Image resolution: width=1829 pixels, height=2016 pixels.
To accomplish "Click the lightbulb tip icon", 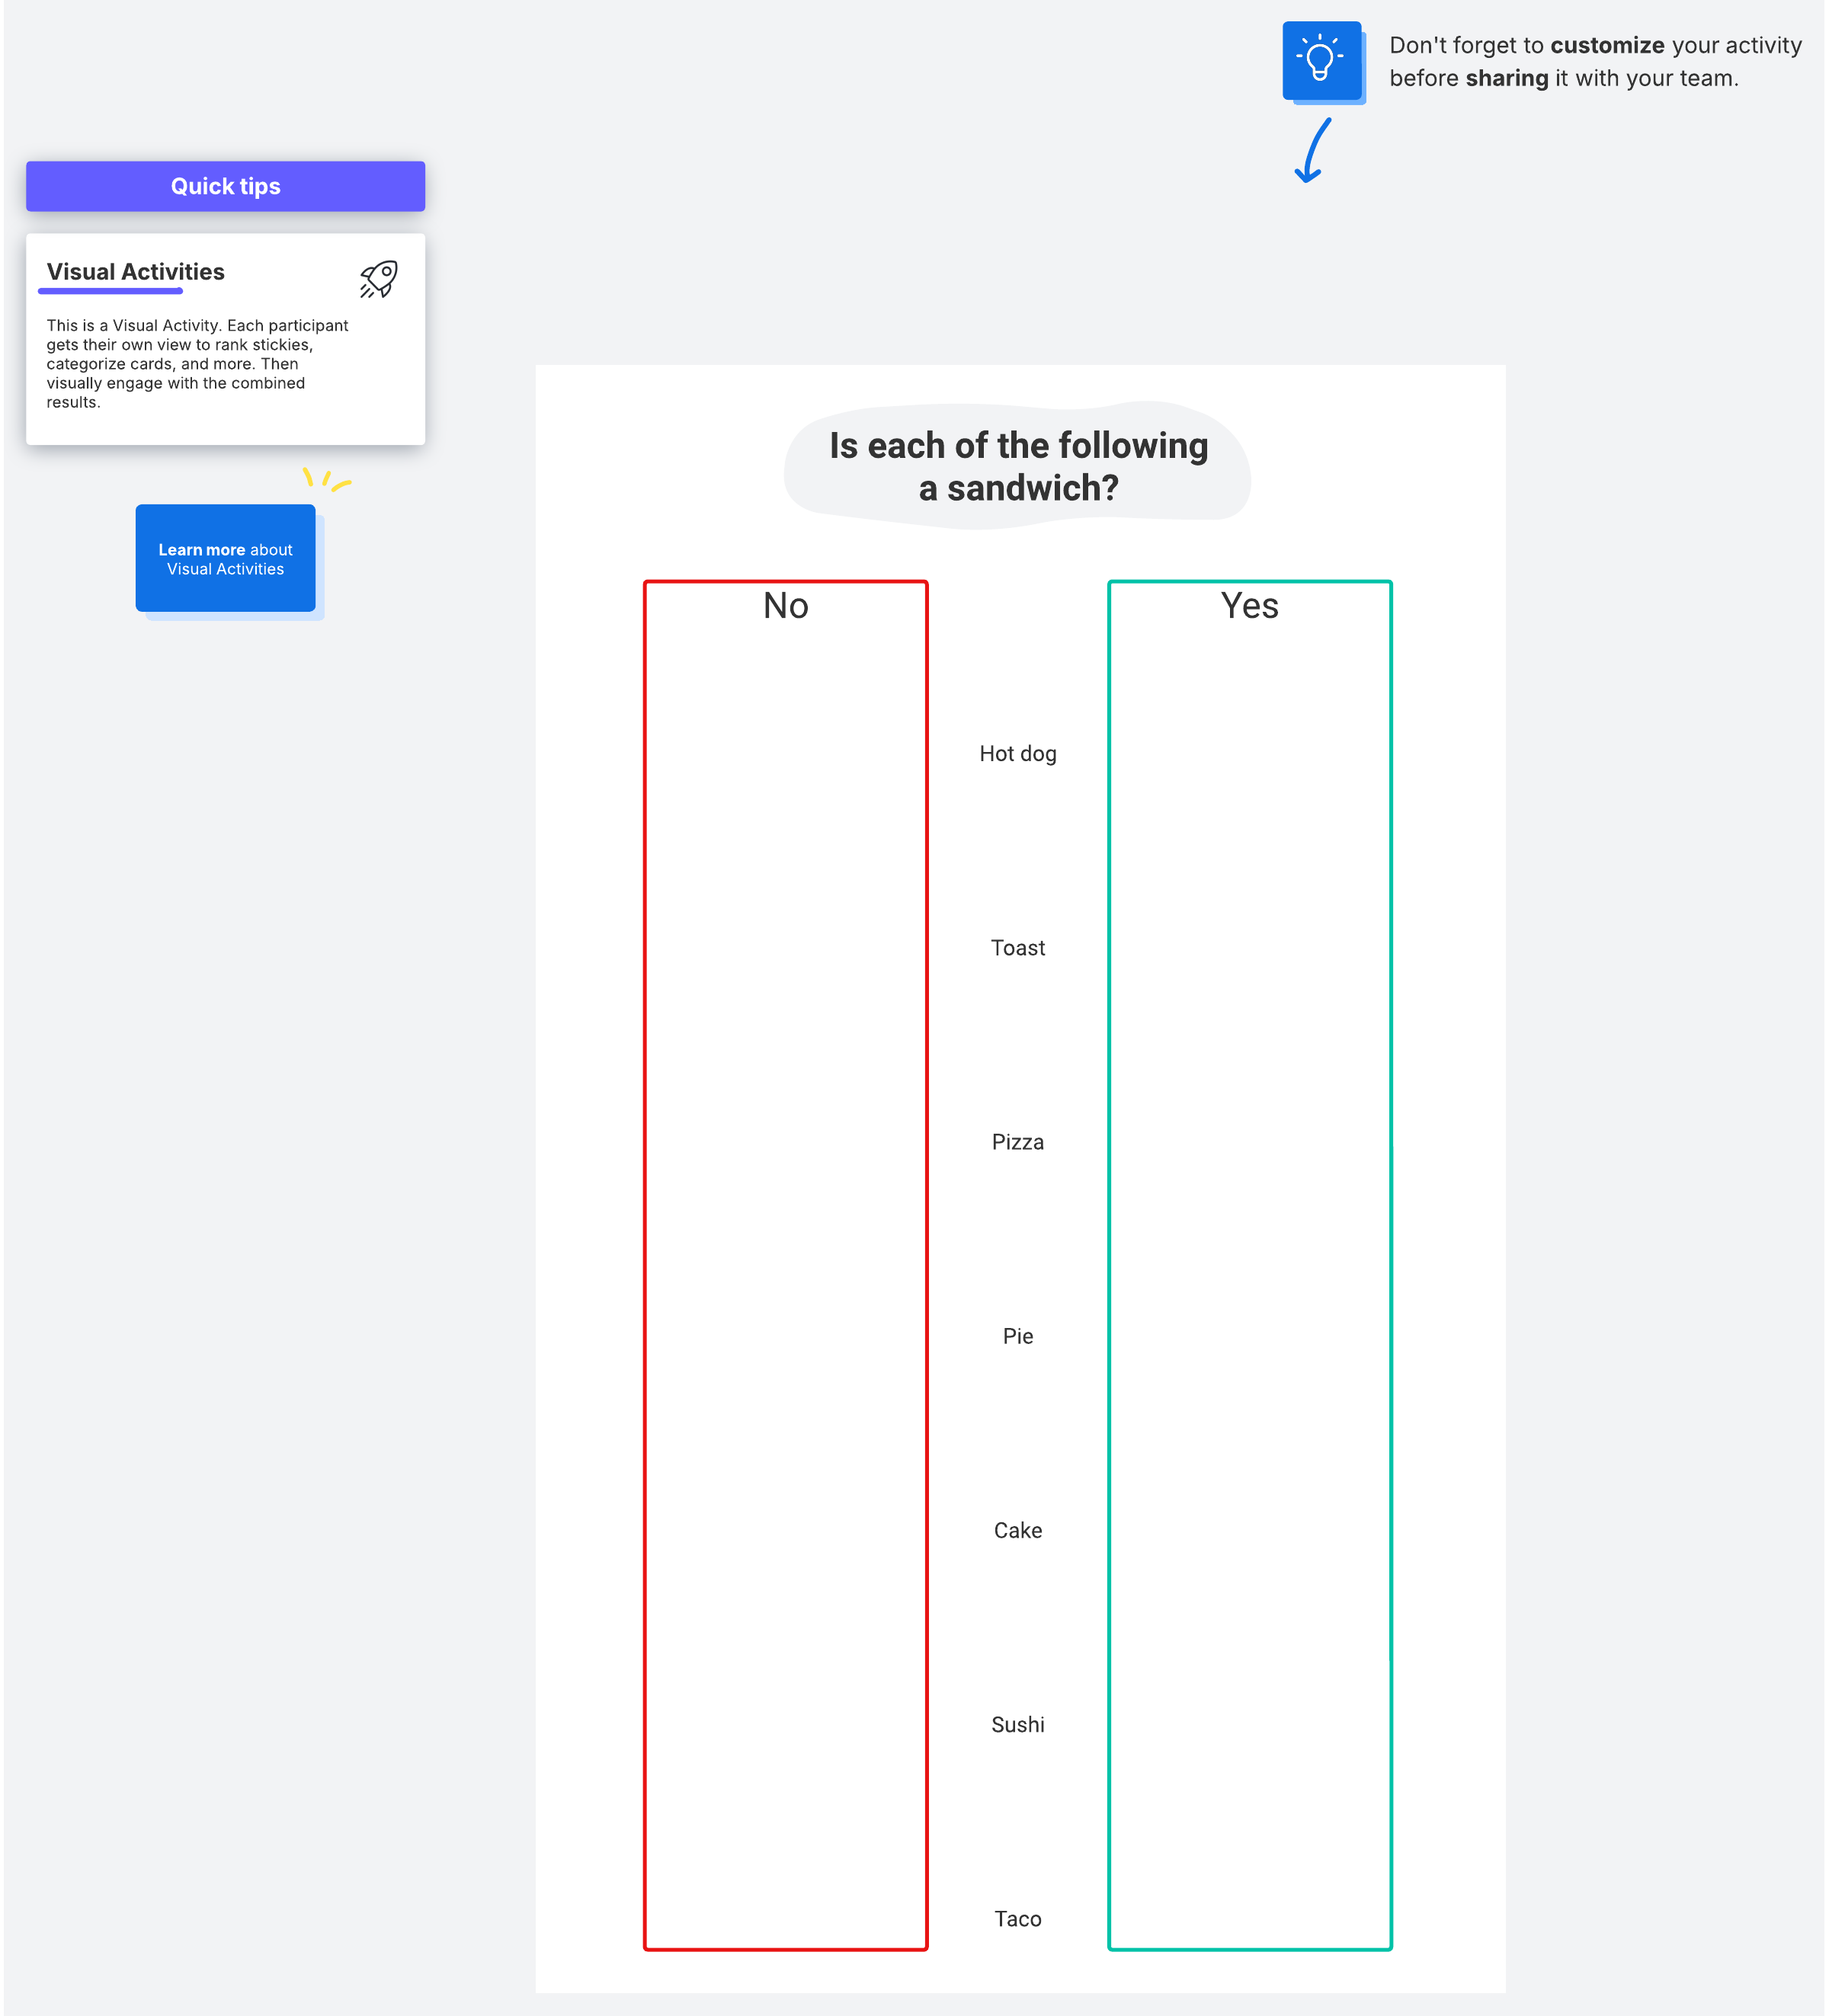I will 1320,60.
